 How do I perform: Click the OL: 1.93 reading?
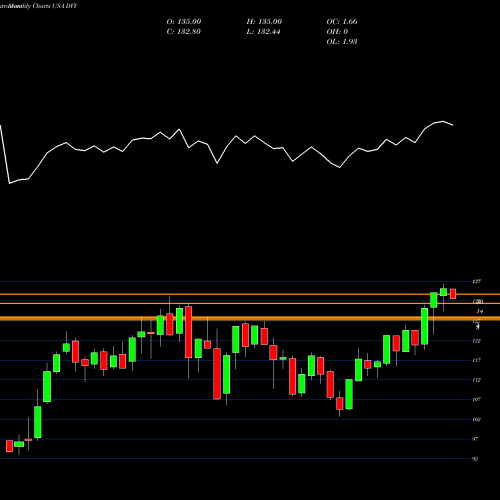click(342, 41)
